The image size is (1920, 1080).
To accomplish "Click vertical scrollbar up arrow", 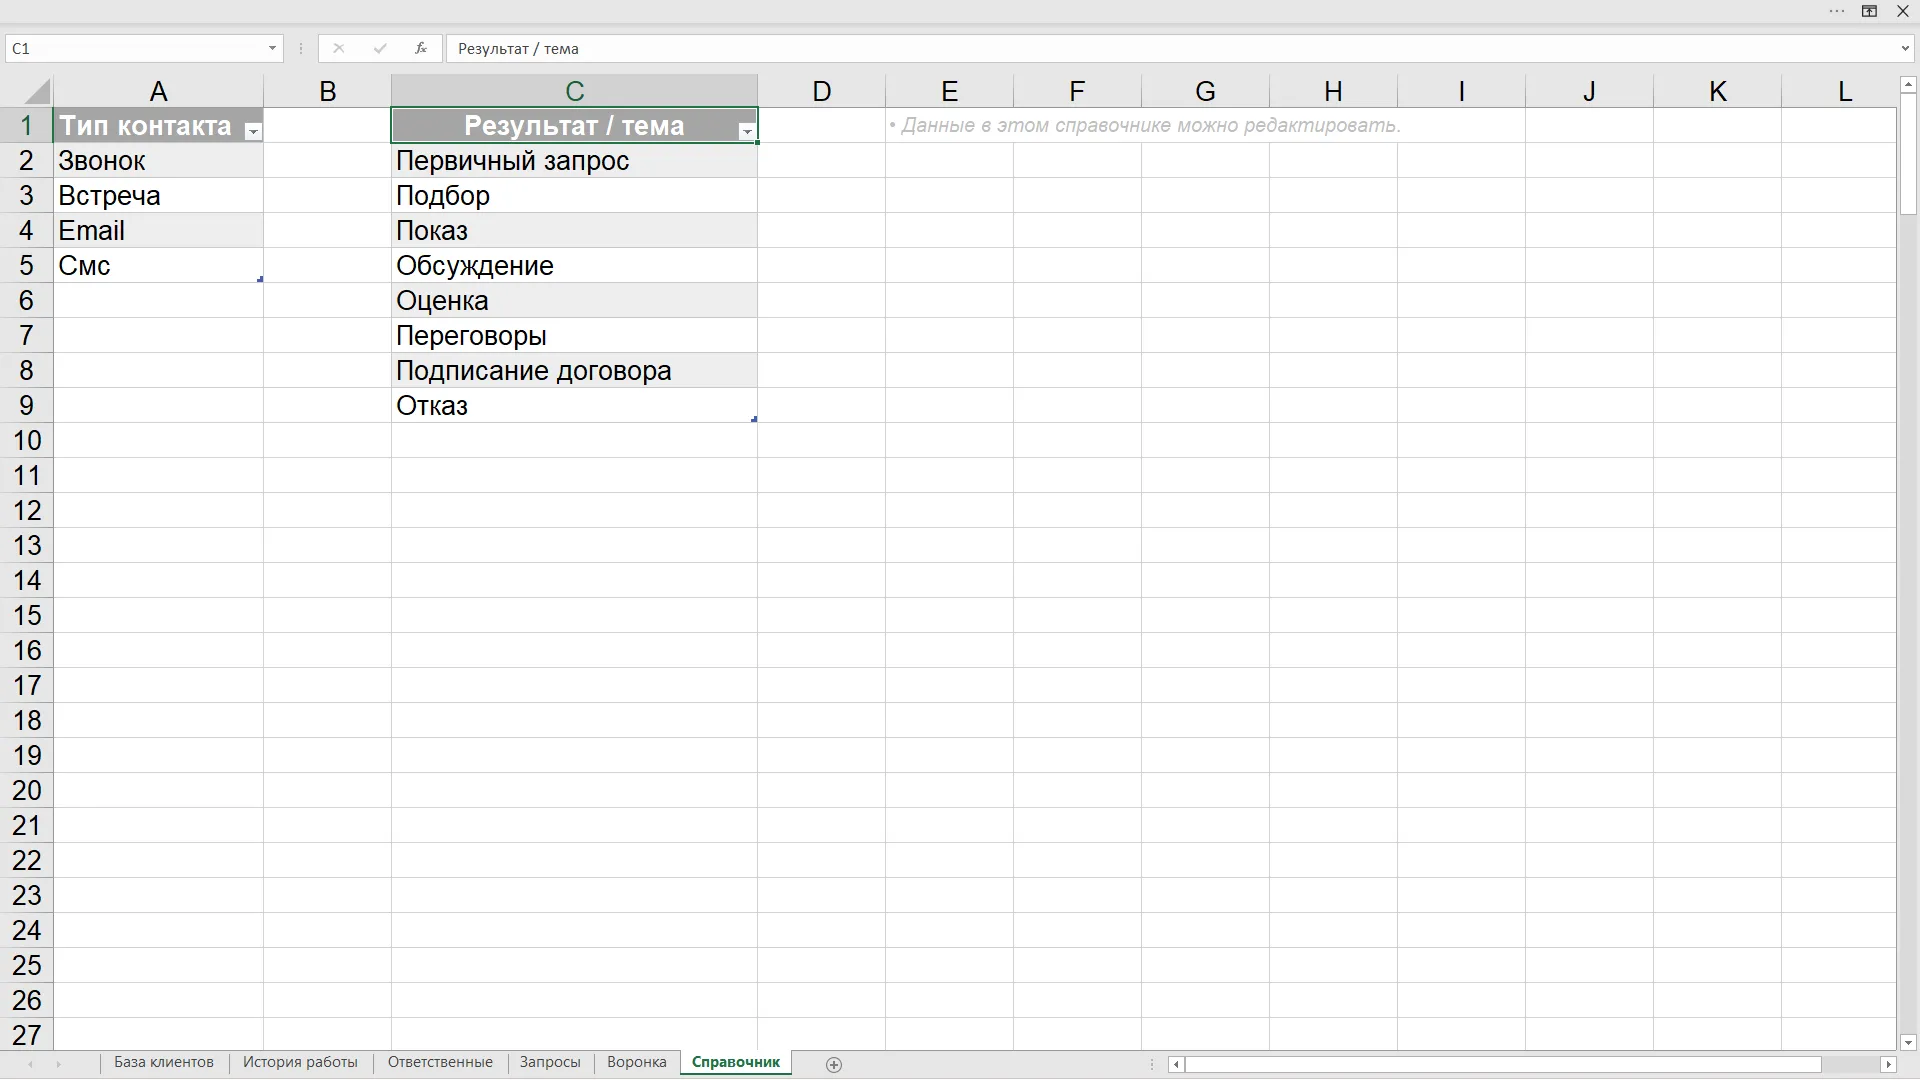I will (1908, 84).
